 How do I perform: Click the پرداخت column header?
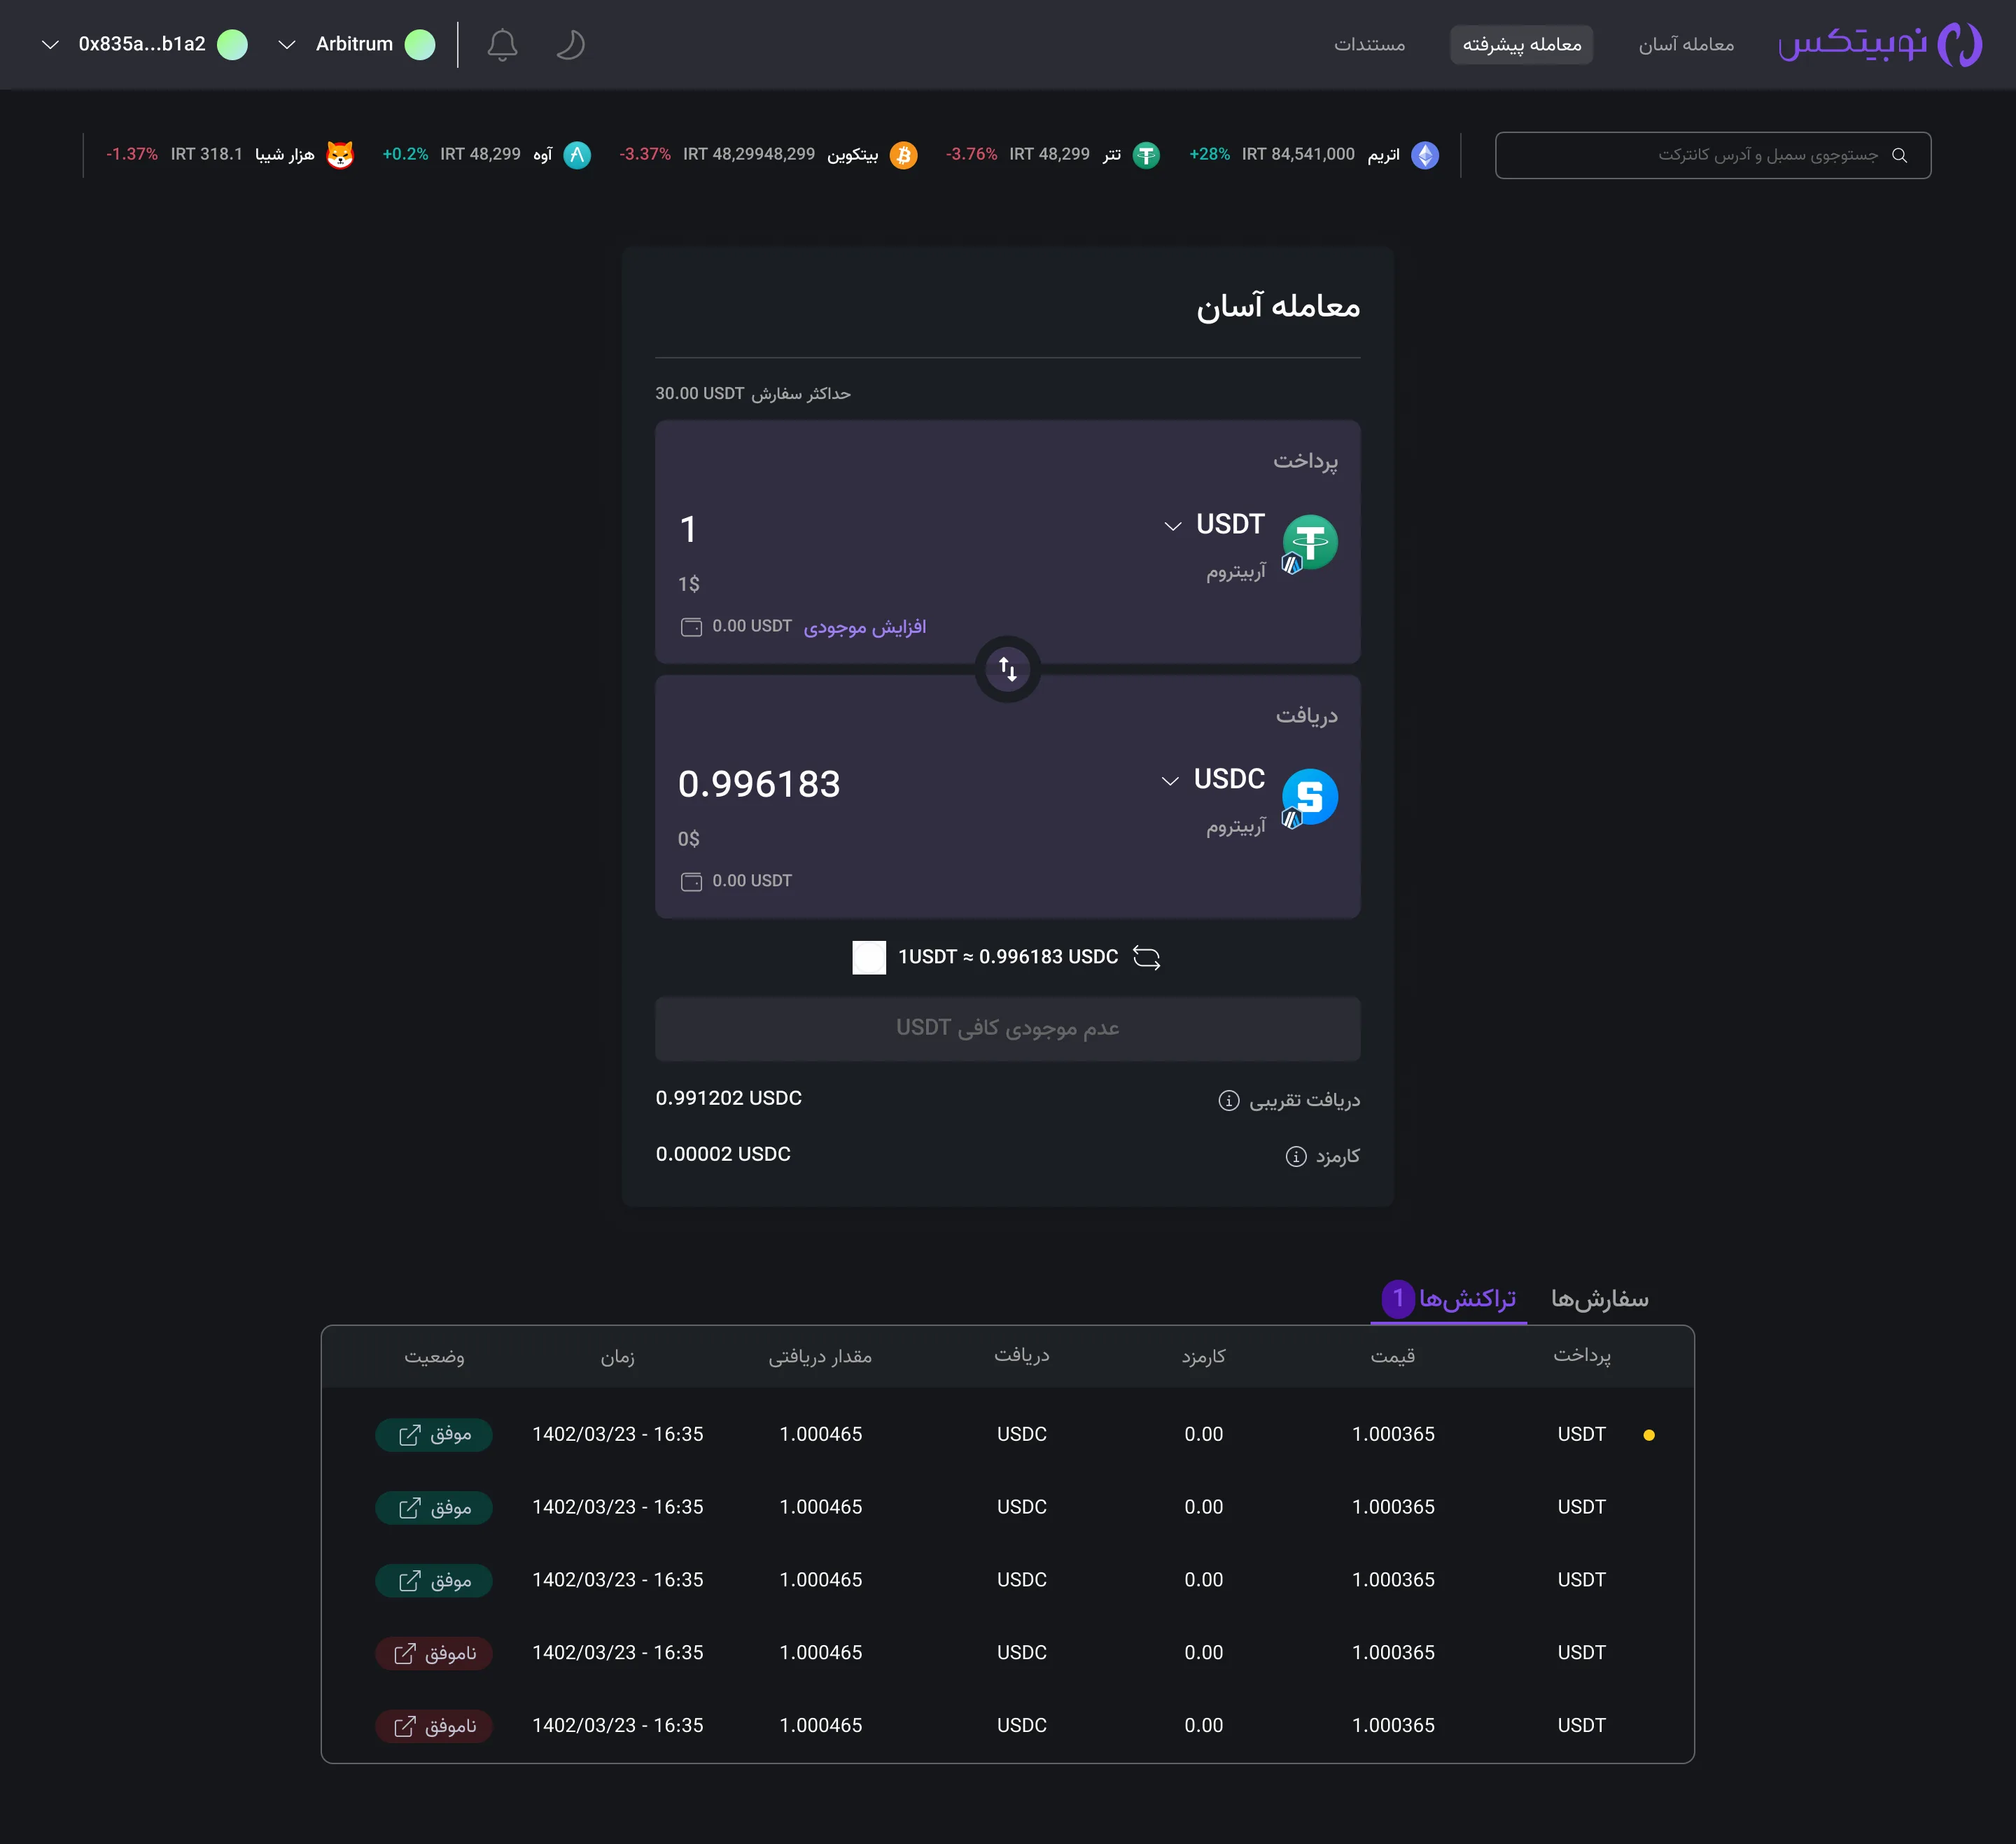pyautogui.click(x=1581, y=1356)
